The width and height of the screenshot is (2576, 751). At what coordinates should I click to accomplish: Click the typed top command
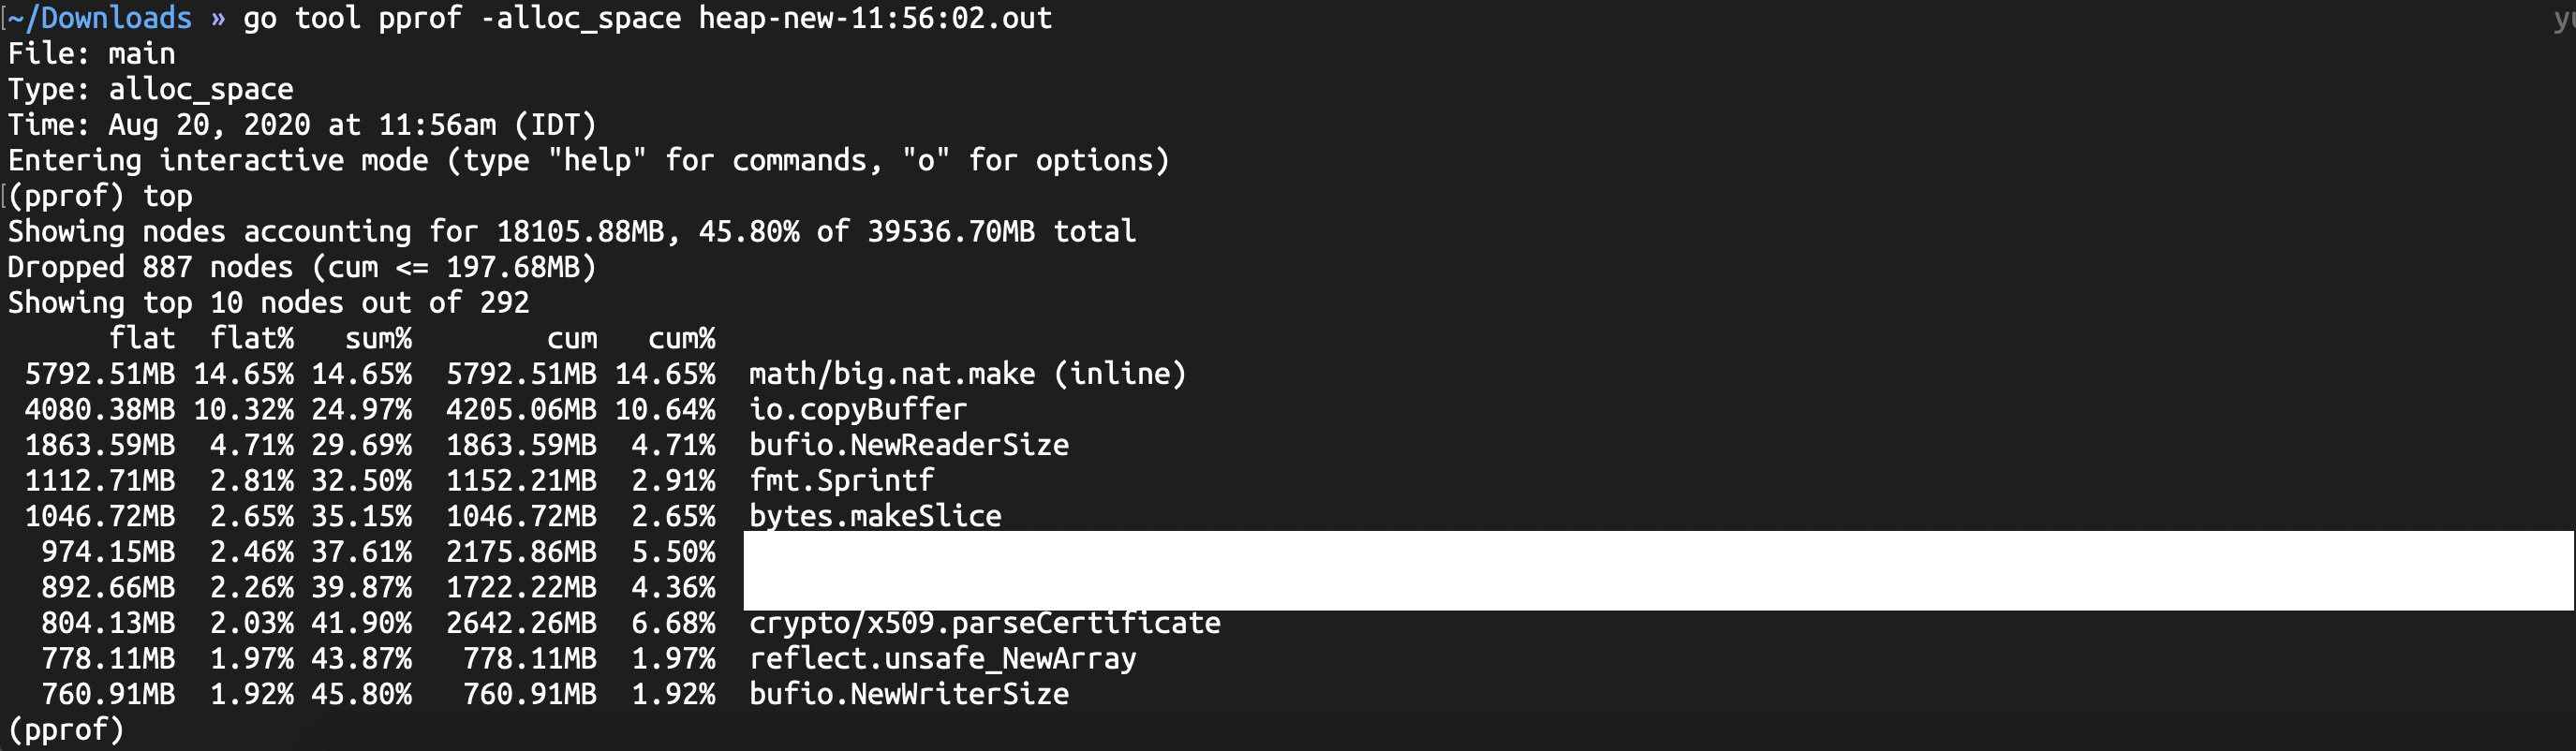(167, 196)
